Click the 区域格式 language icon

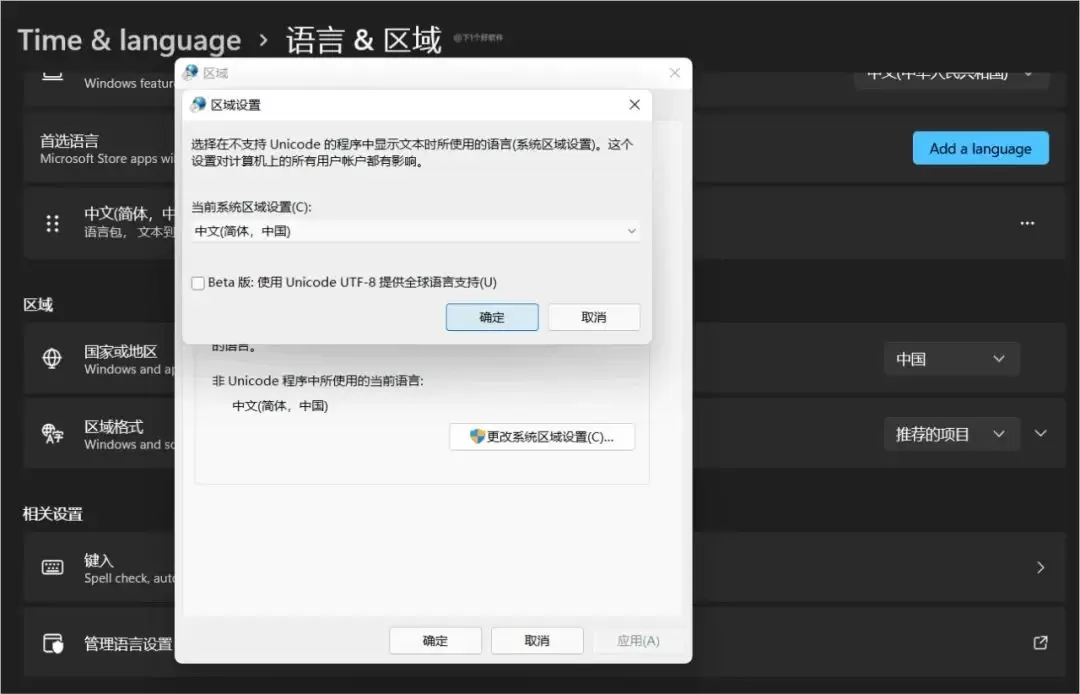pyautogui.click(x=53, y=434)
